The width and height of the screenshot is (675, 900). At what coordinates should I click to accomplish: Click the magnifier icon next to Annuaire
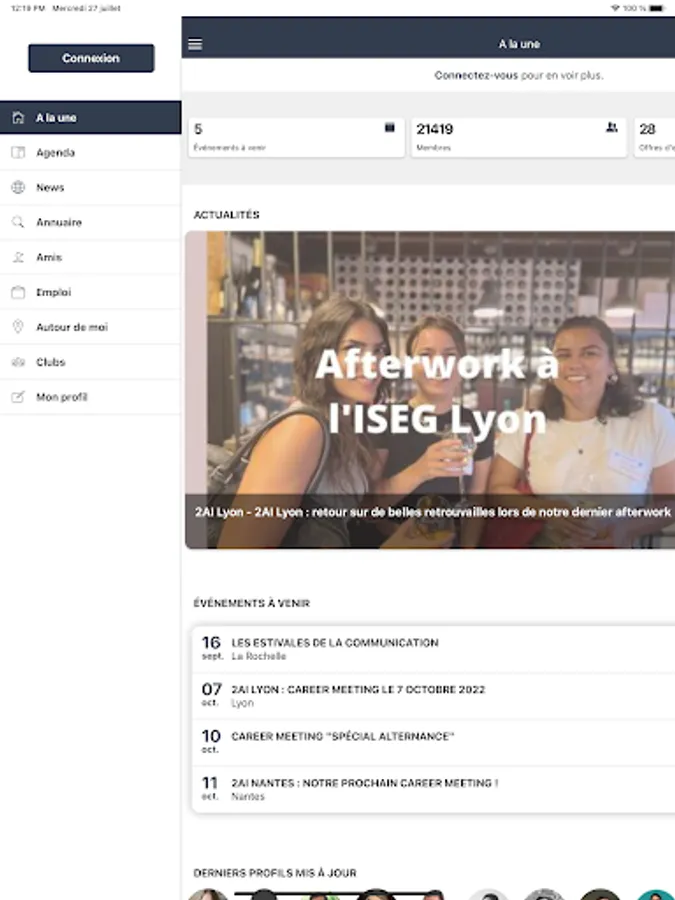tap(18, 222)
